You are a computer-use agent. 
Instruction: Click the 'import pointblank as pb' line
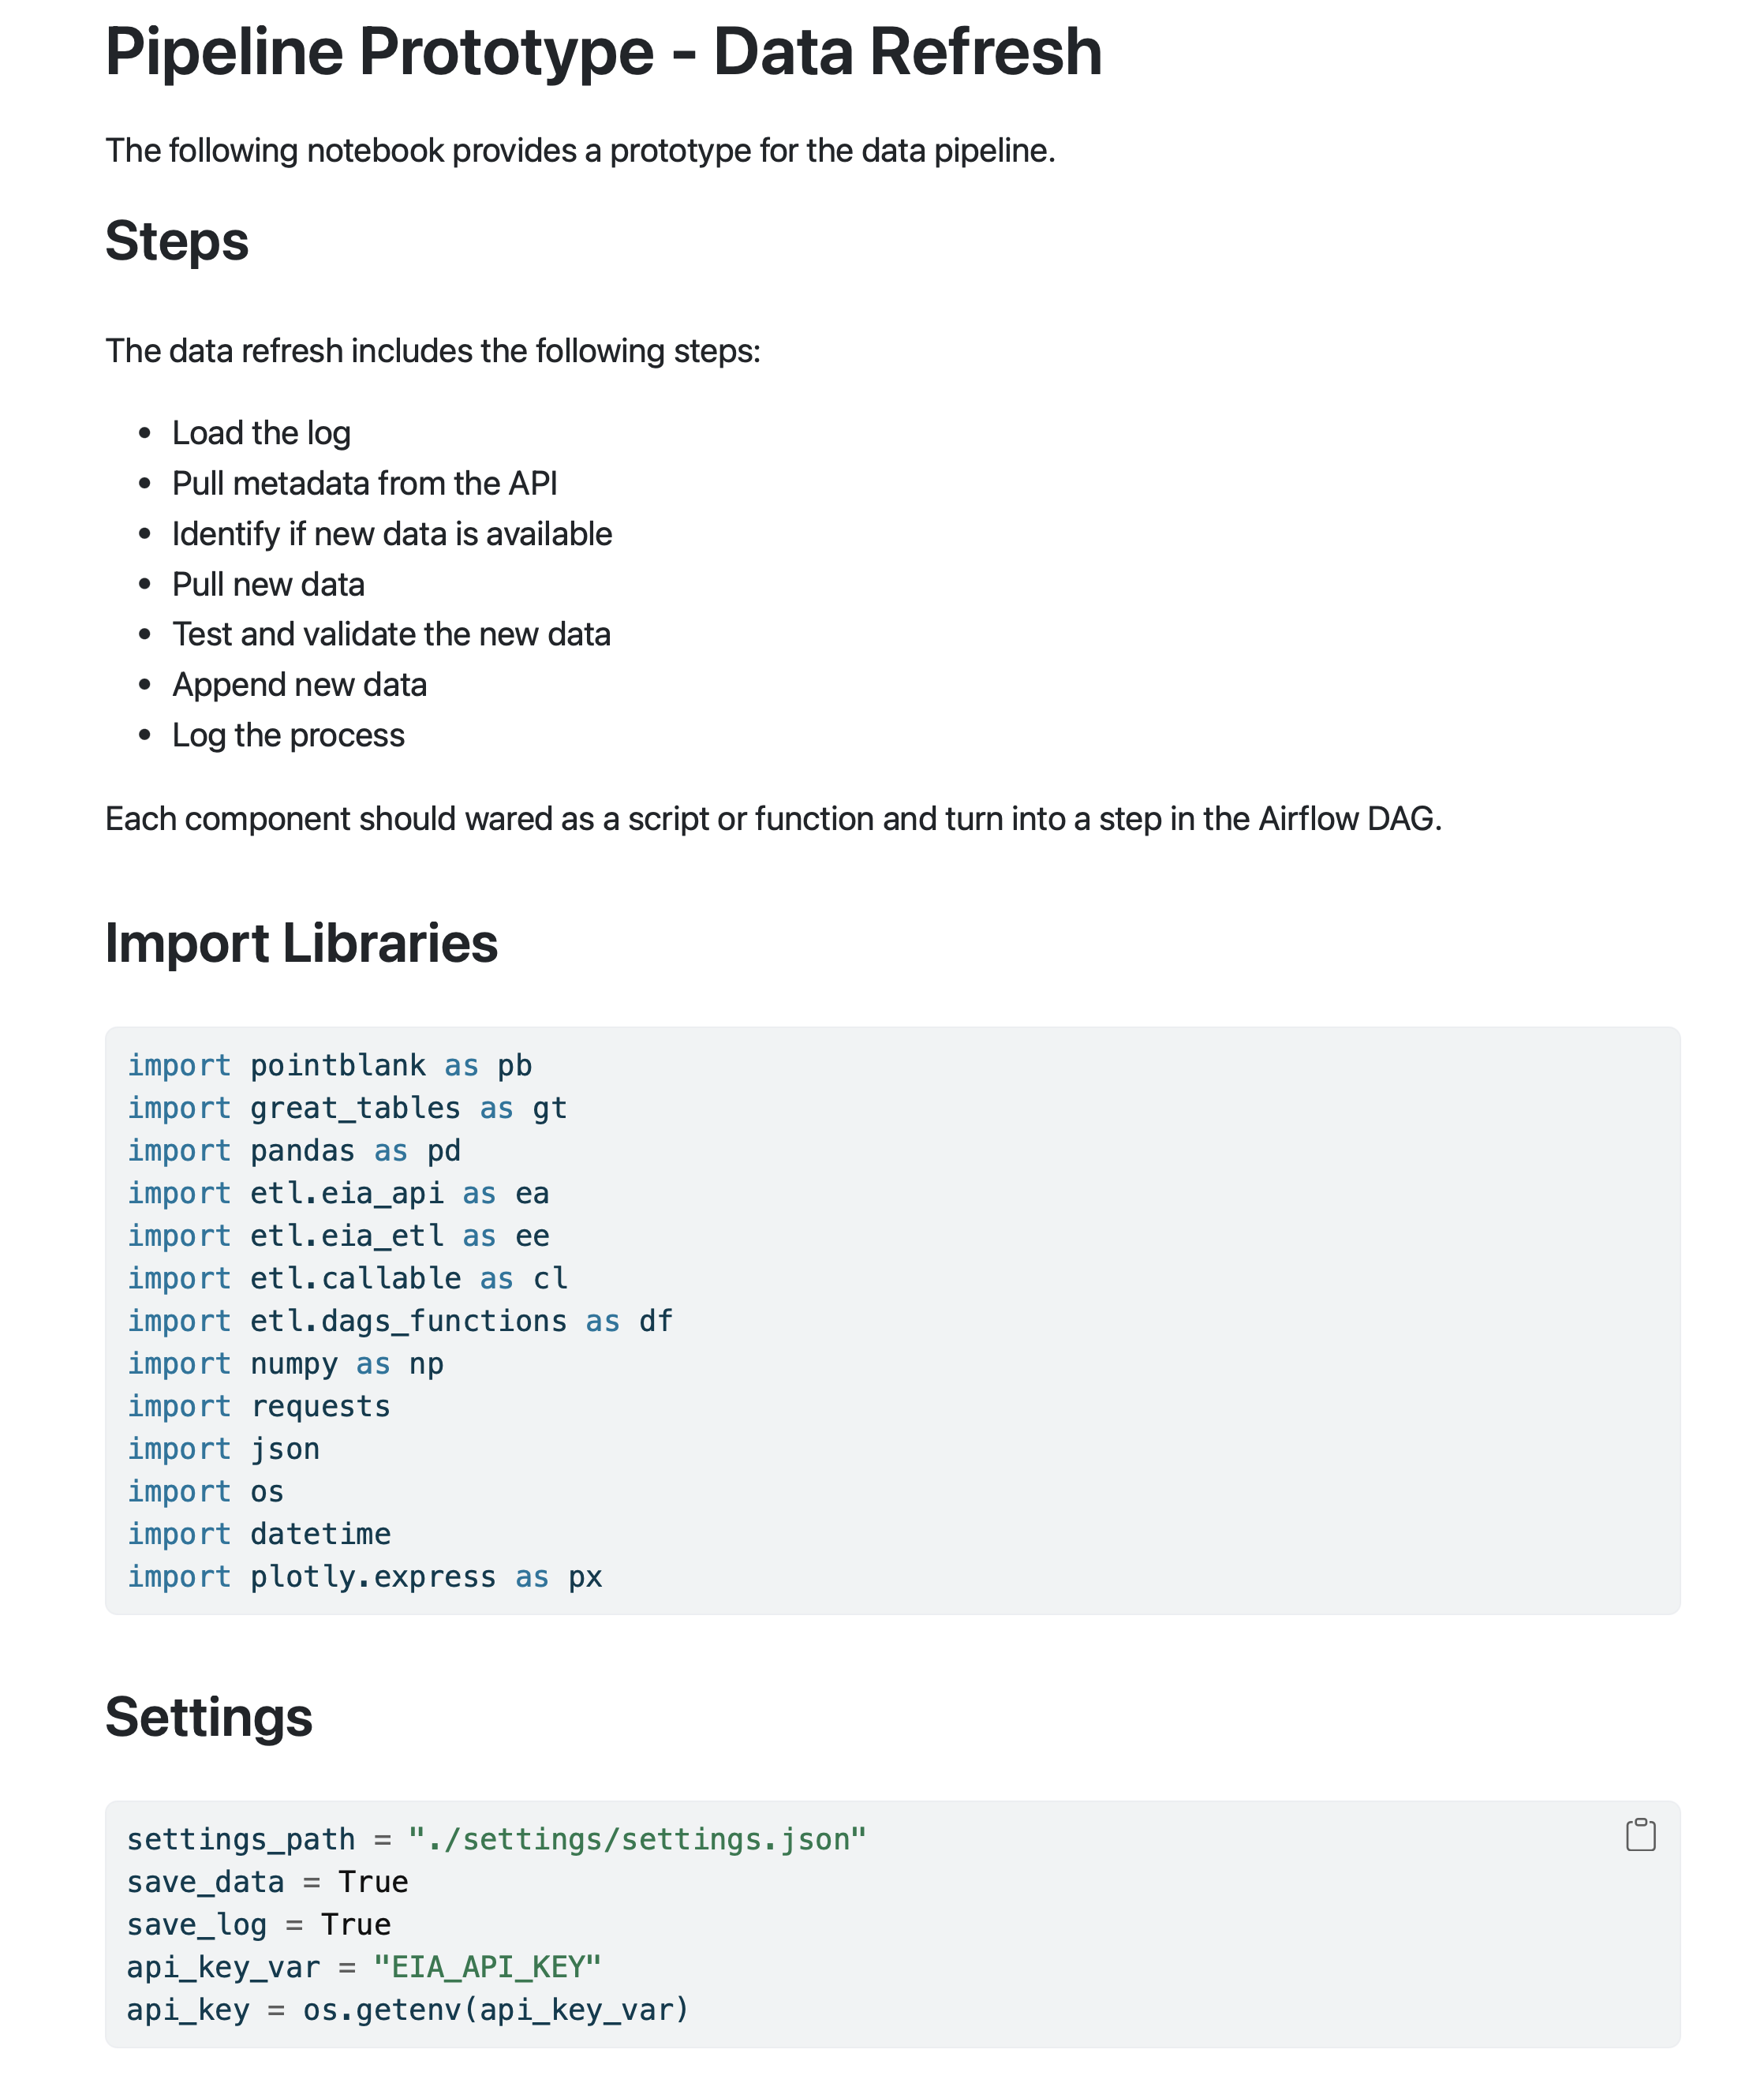coord(329,1065)
